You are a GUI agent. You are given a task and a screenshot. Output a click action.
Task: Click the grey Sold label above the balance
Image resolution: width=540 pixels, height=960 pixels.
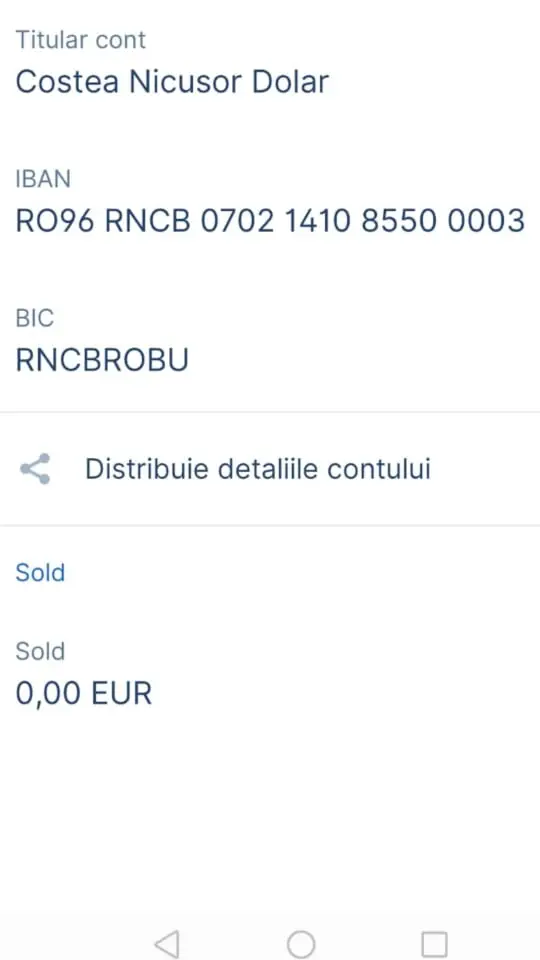click(40, 651)
